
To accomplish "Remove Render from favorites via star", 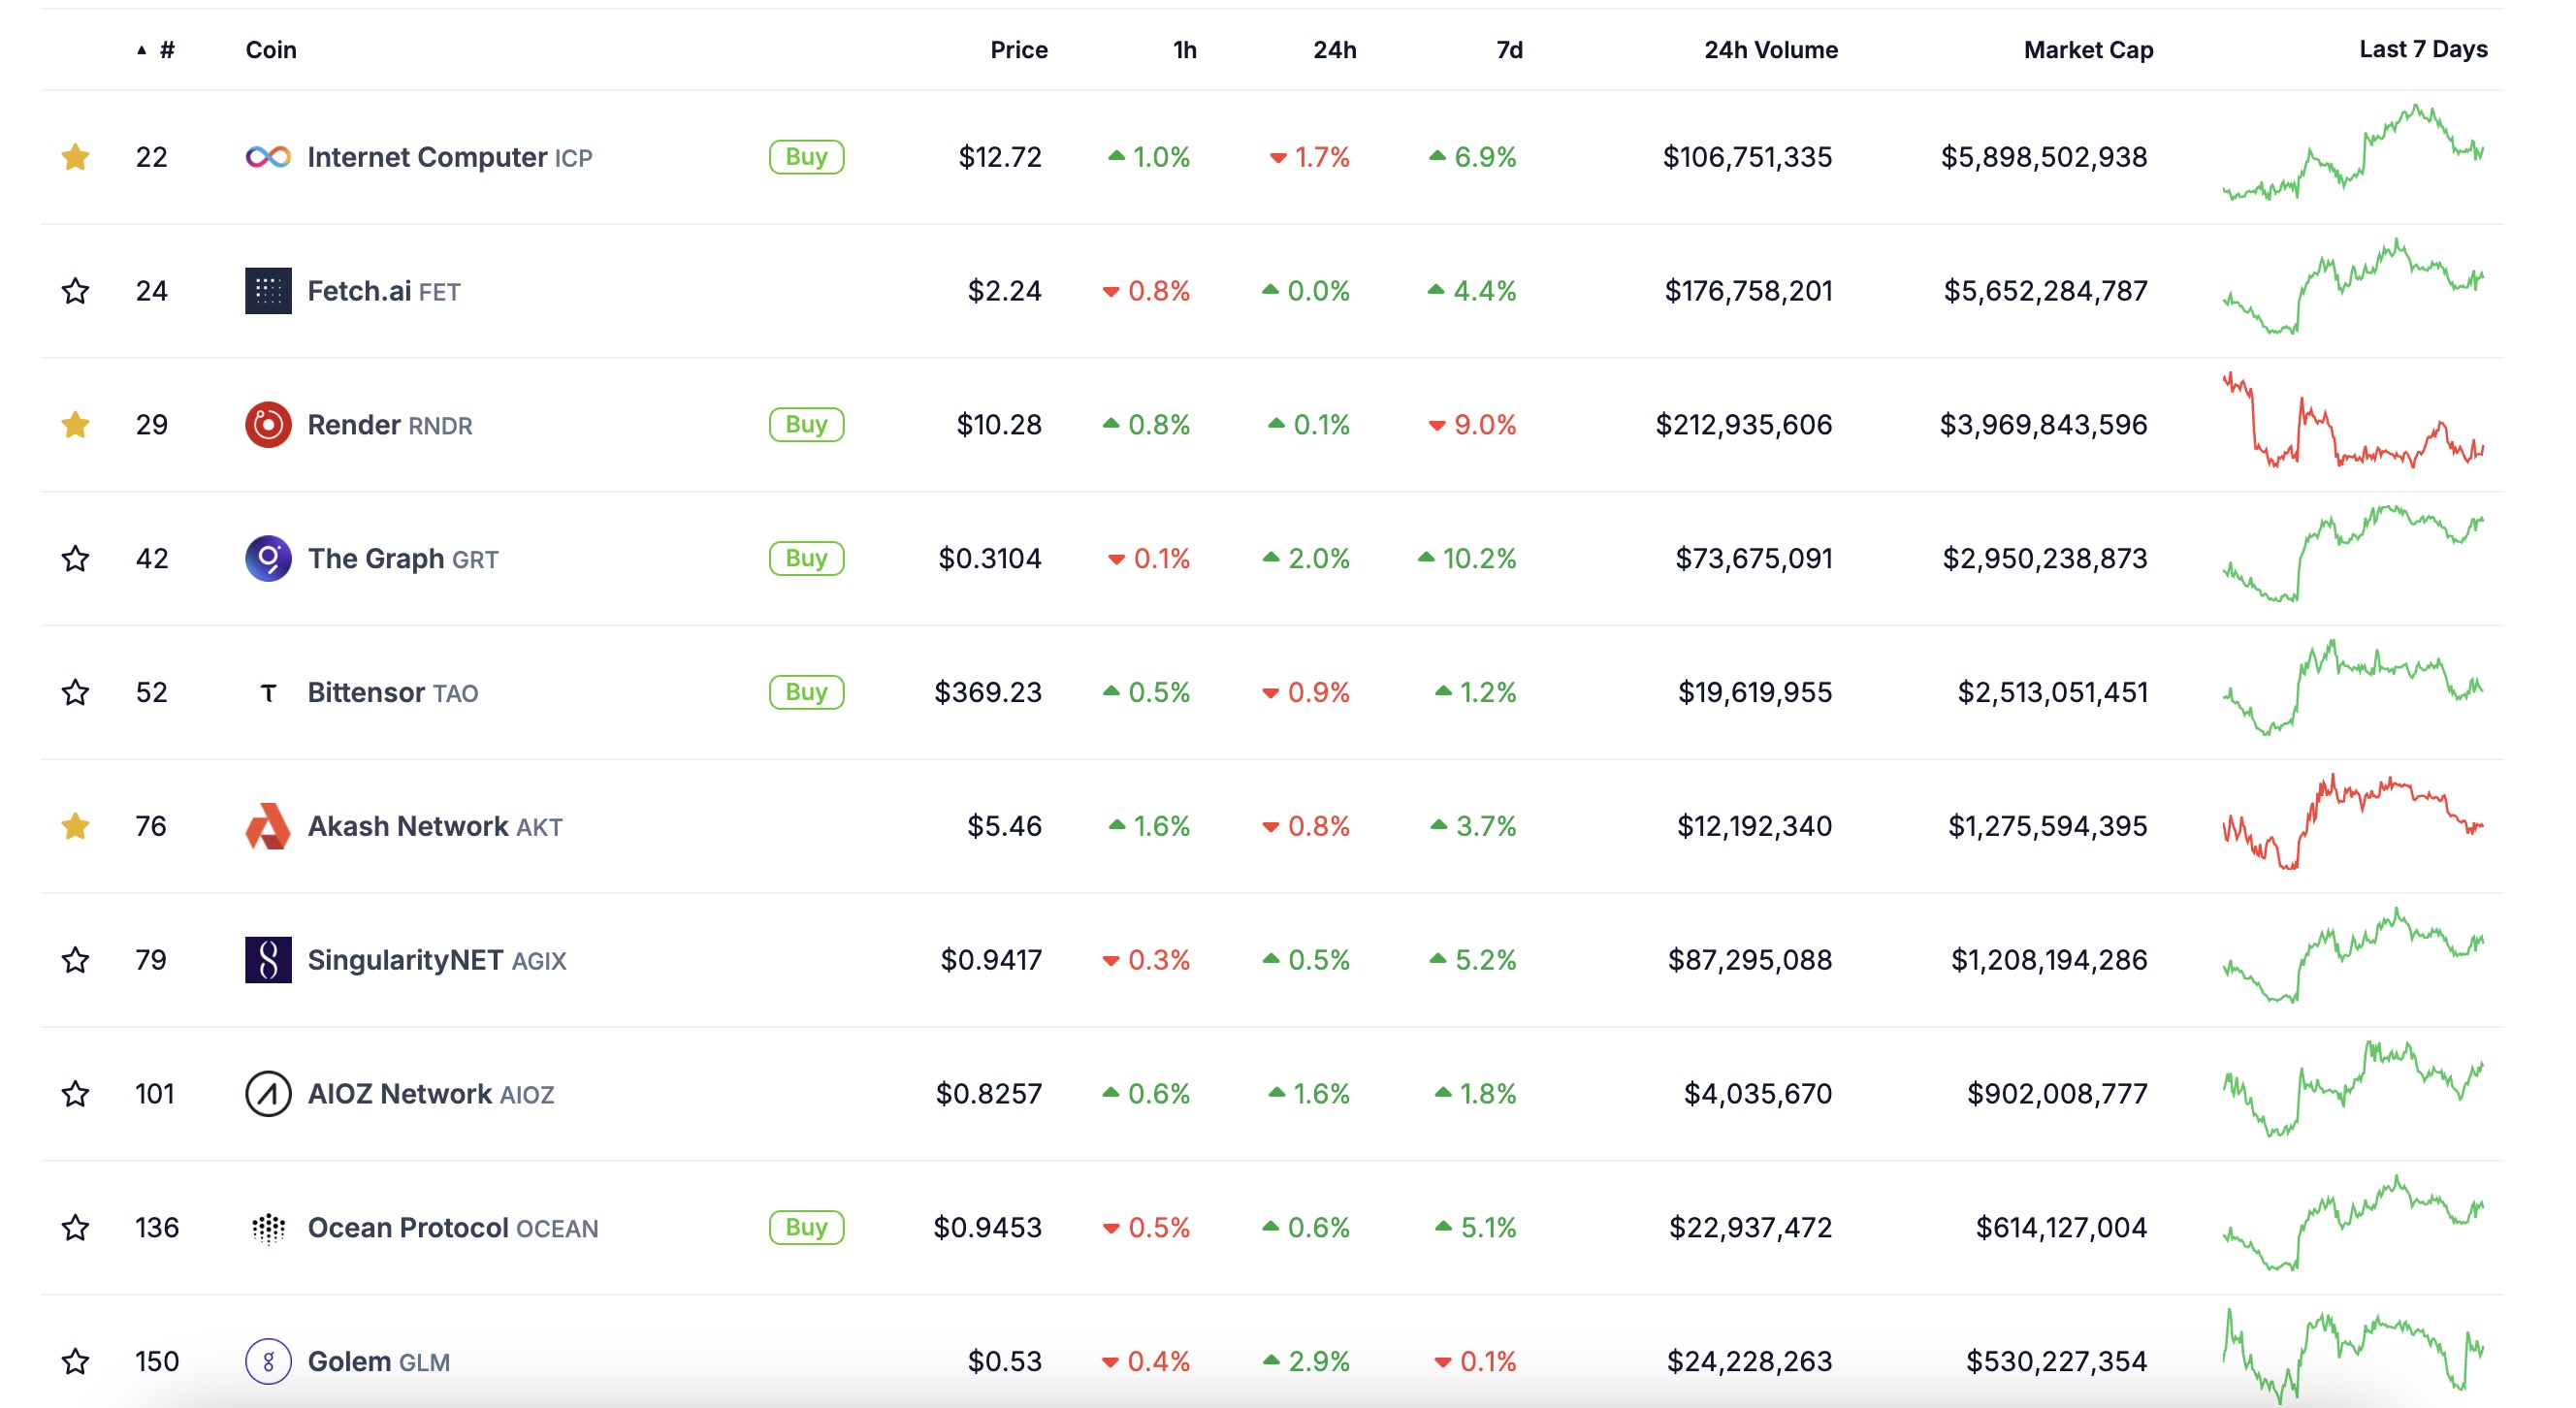I will [x=75, y=425].
